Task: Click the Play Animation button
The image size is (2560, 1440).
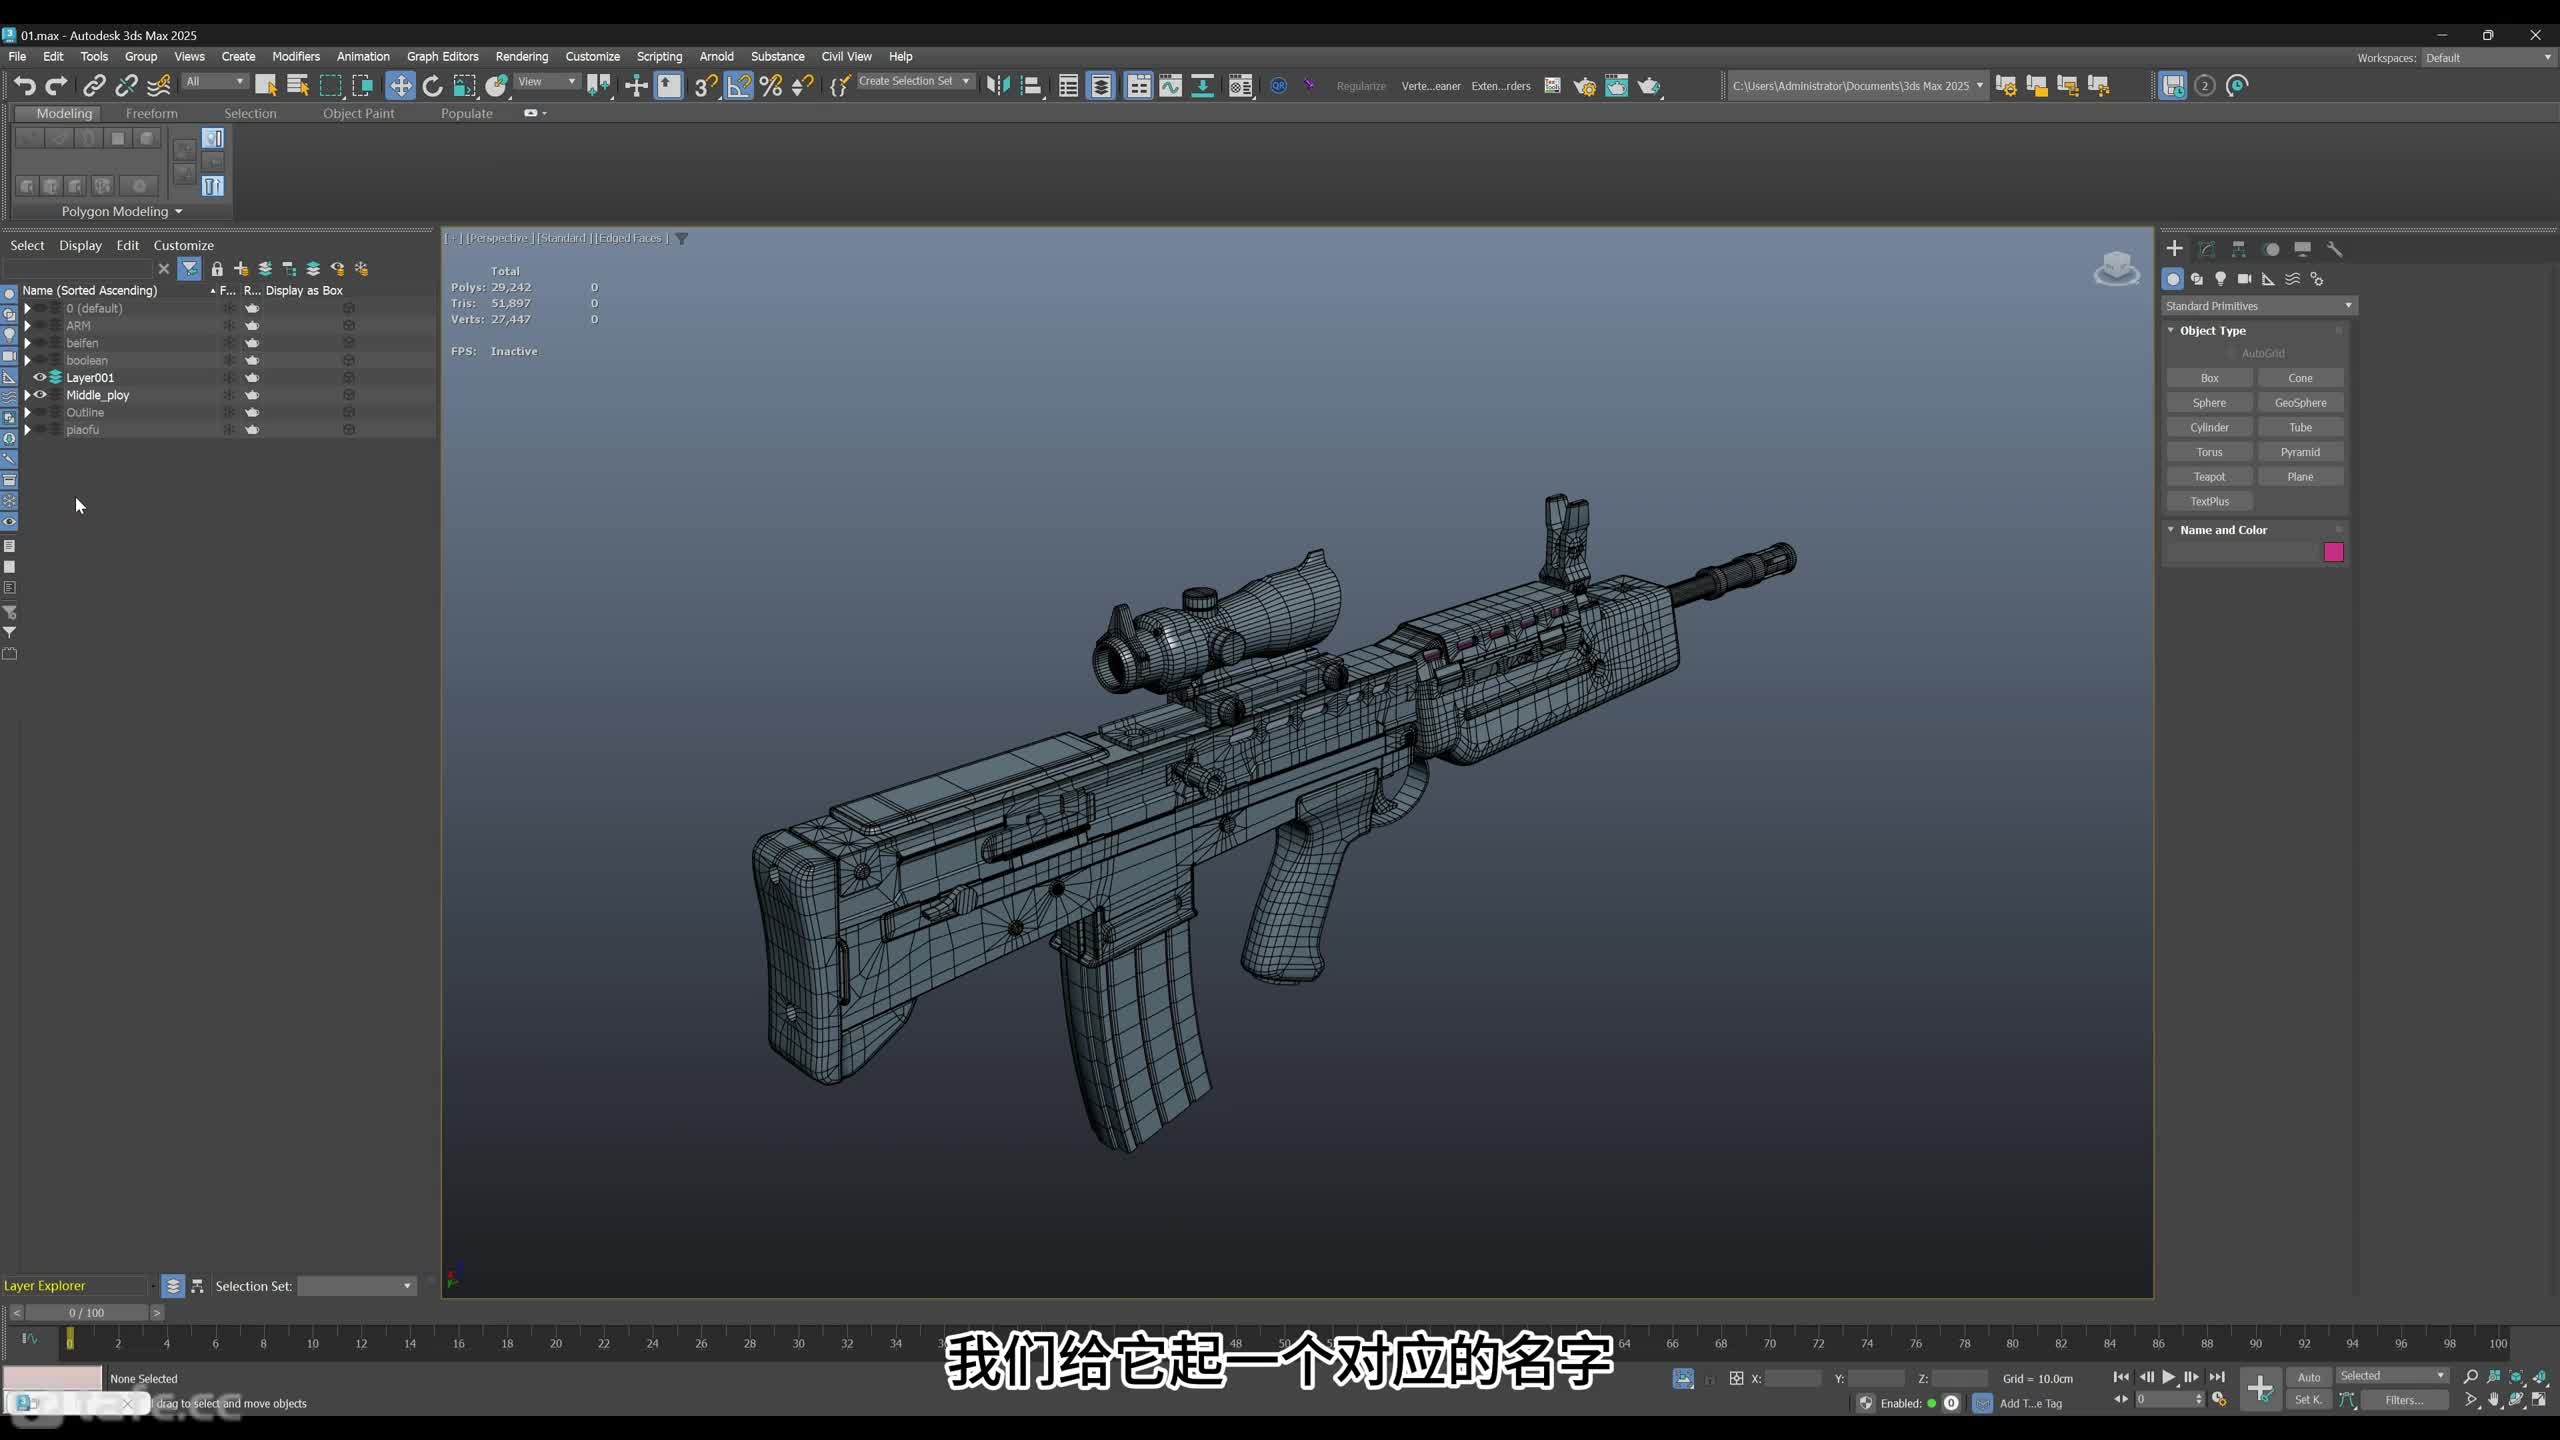Action: click(x=2168, y=1377)
